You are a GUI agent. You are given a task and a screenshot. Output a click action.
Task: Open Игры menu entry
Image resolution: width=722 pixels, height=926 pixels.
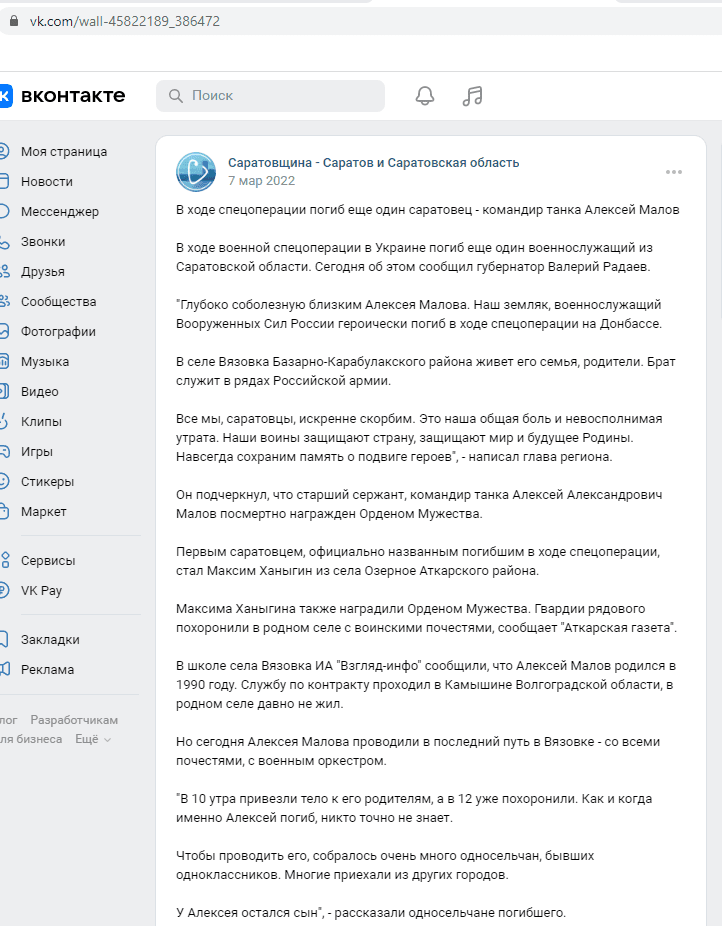pos(37,452)
